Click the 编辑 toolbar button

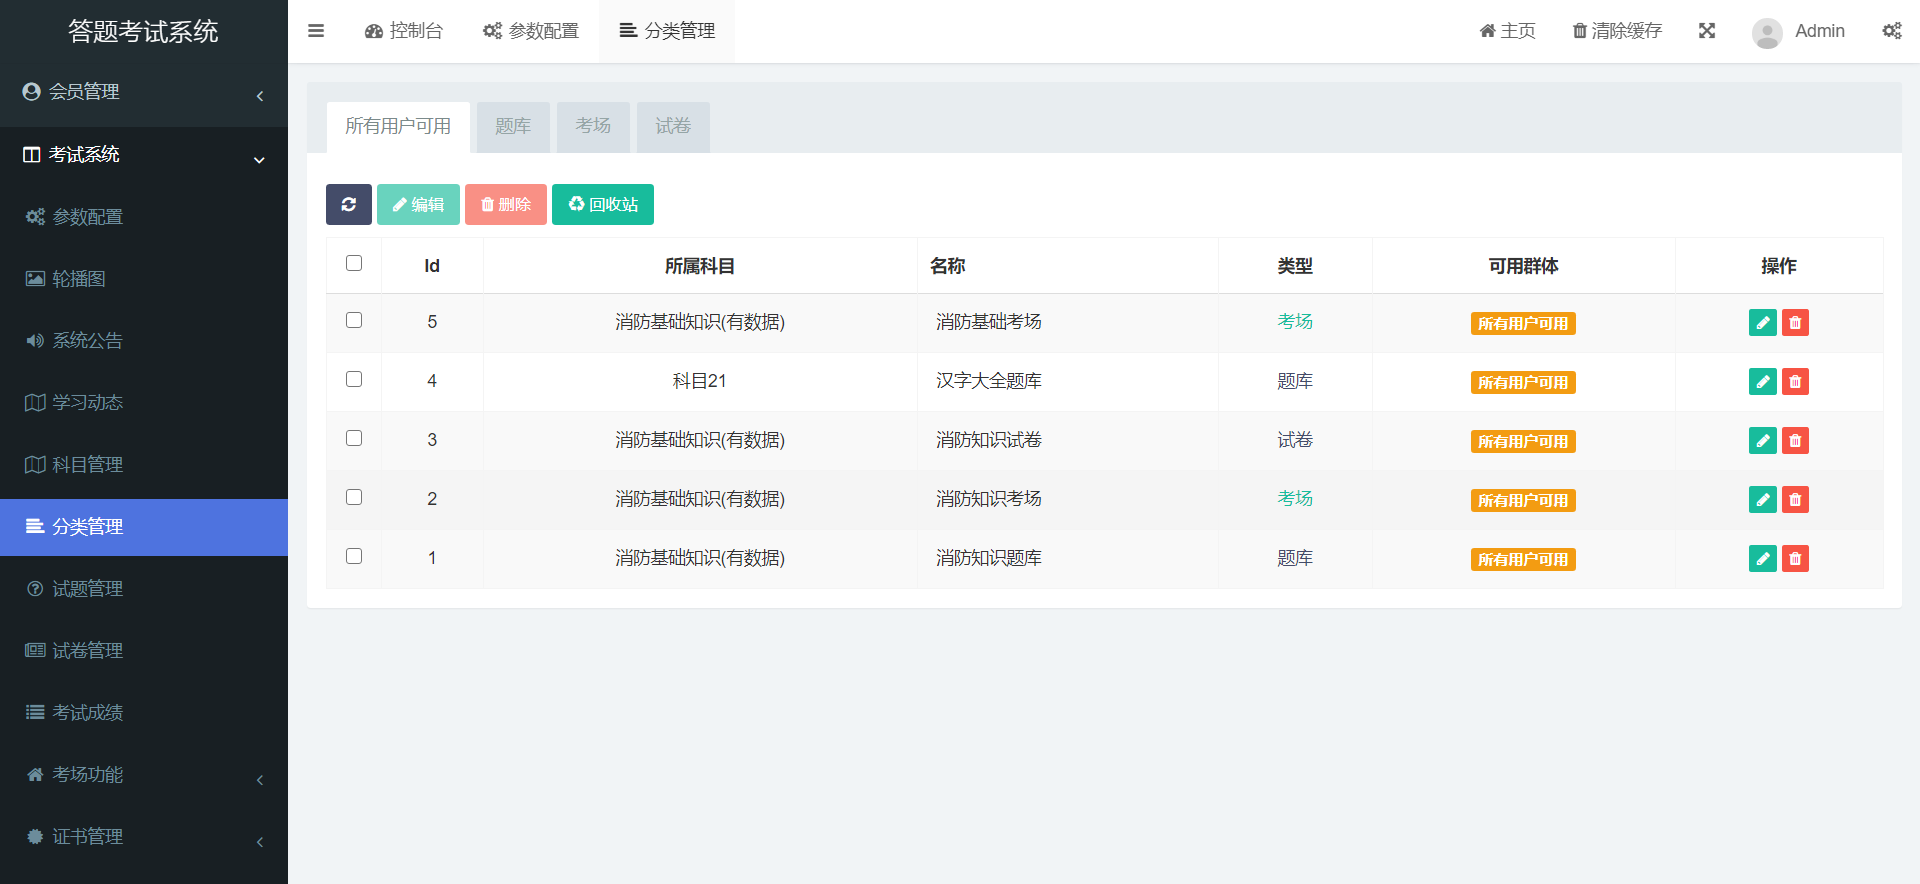[418, 204]
